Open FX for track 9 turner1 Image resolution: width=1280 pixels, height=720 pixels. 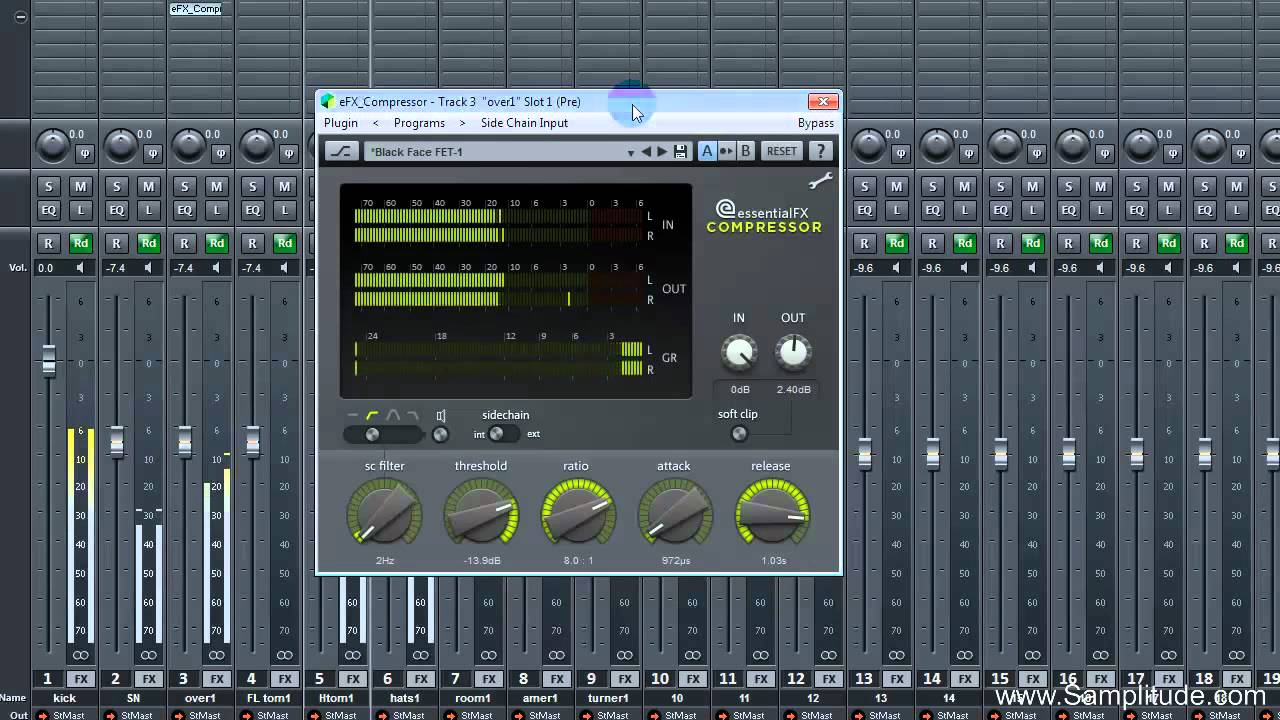tap(625, 679)
